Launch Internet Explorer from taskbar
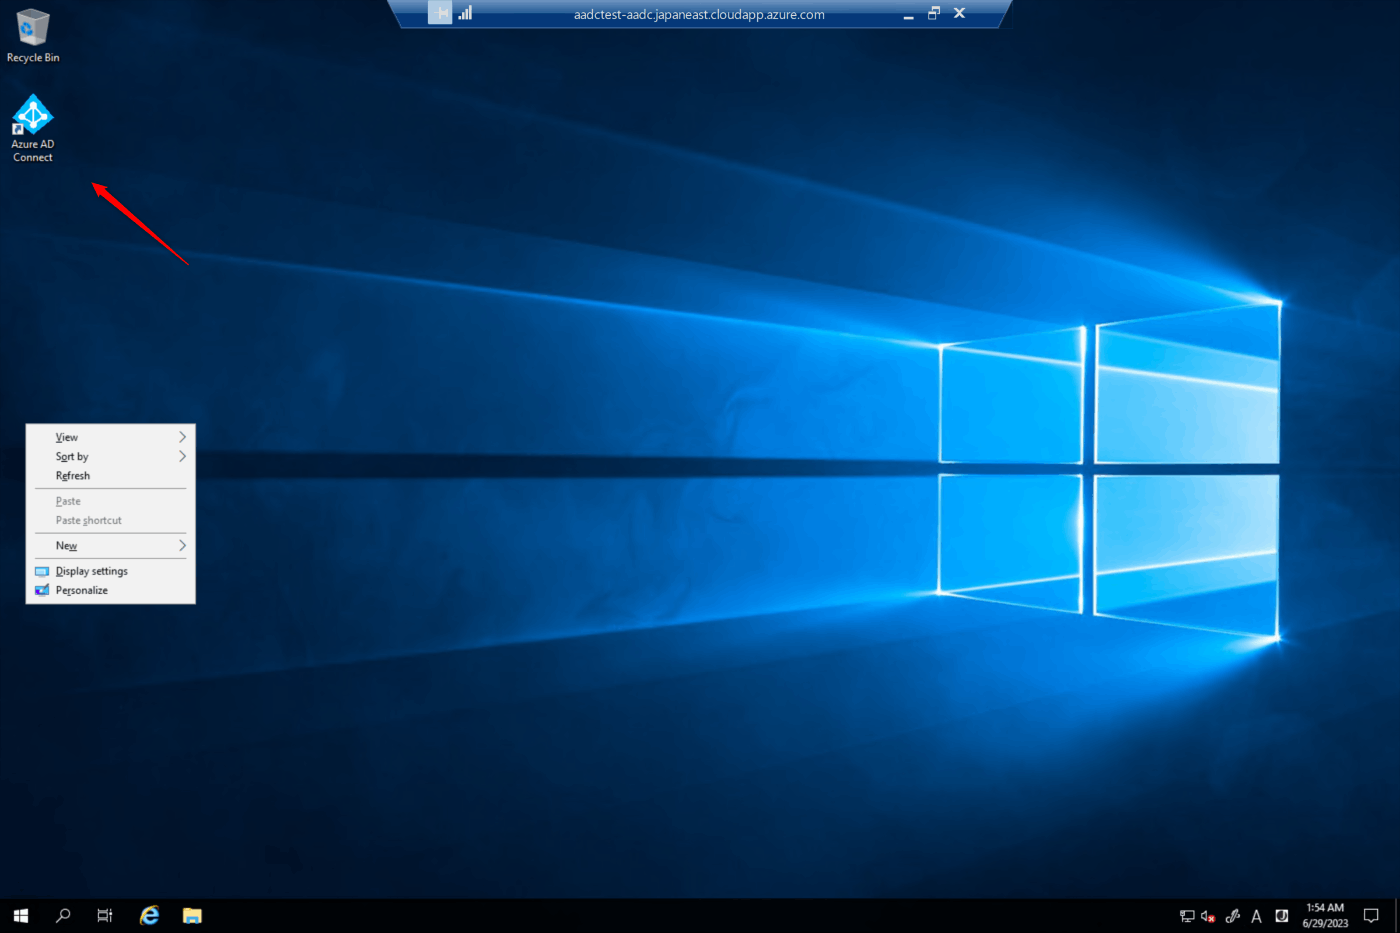 (149, 915)
